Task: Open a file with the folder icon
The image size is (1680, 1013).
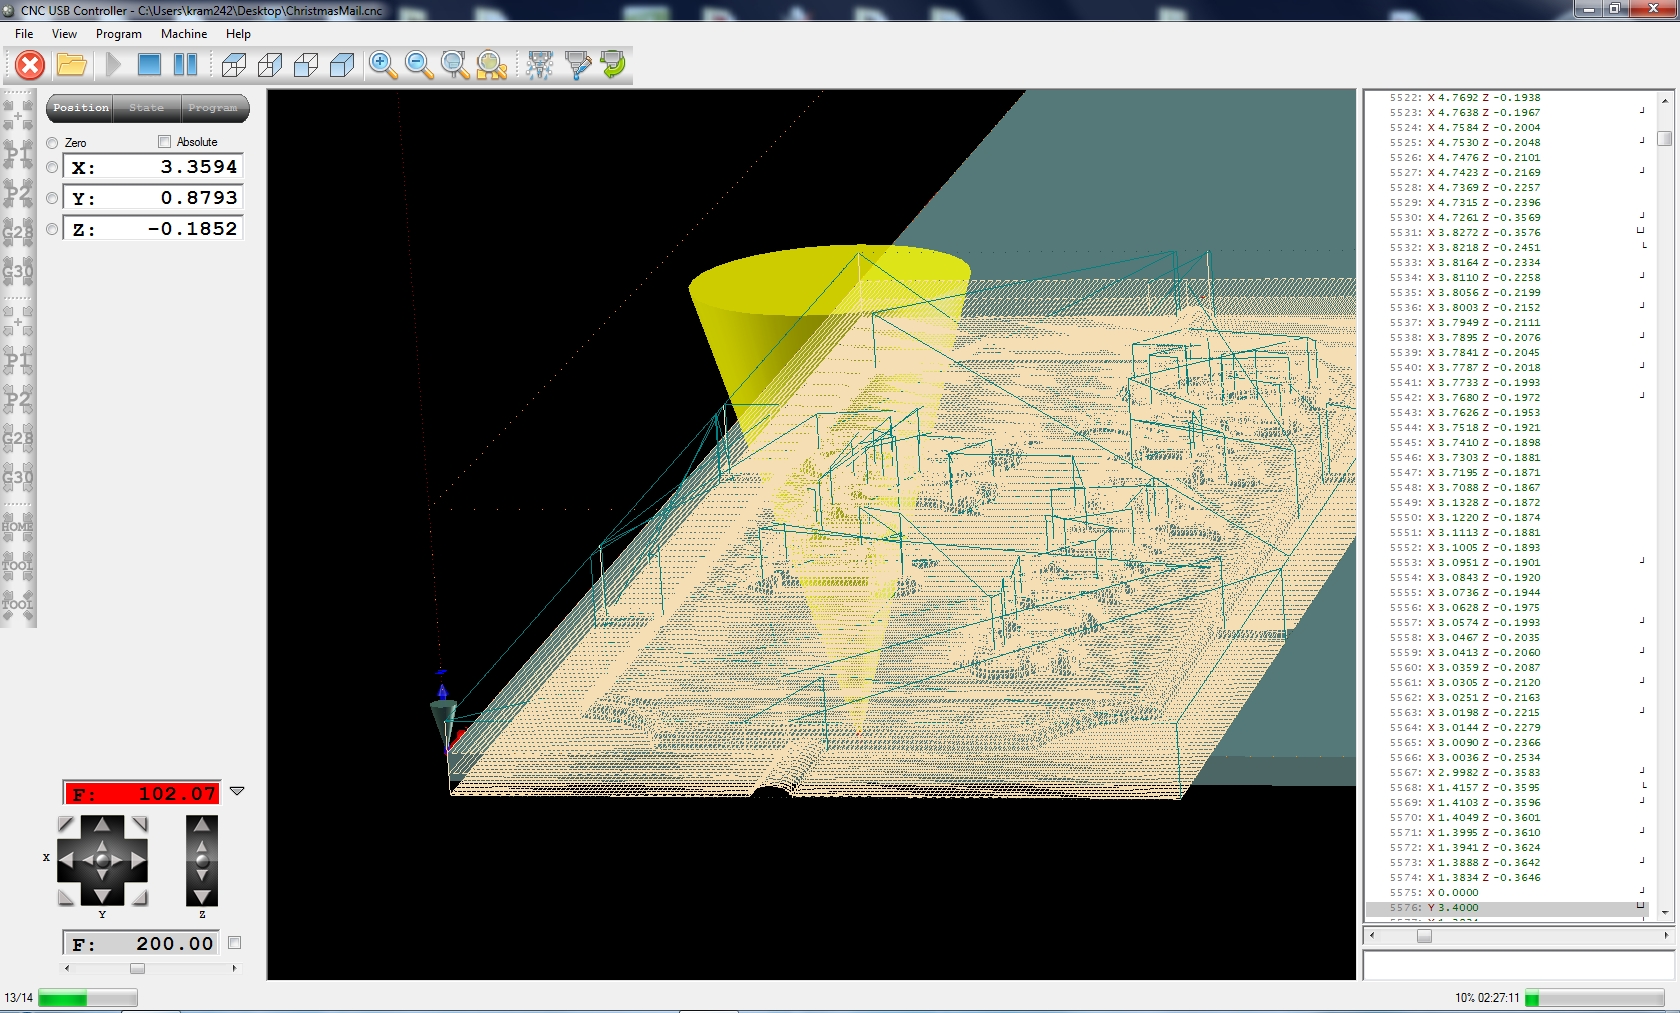Action: (71, 66)
